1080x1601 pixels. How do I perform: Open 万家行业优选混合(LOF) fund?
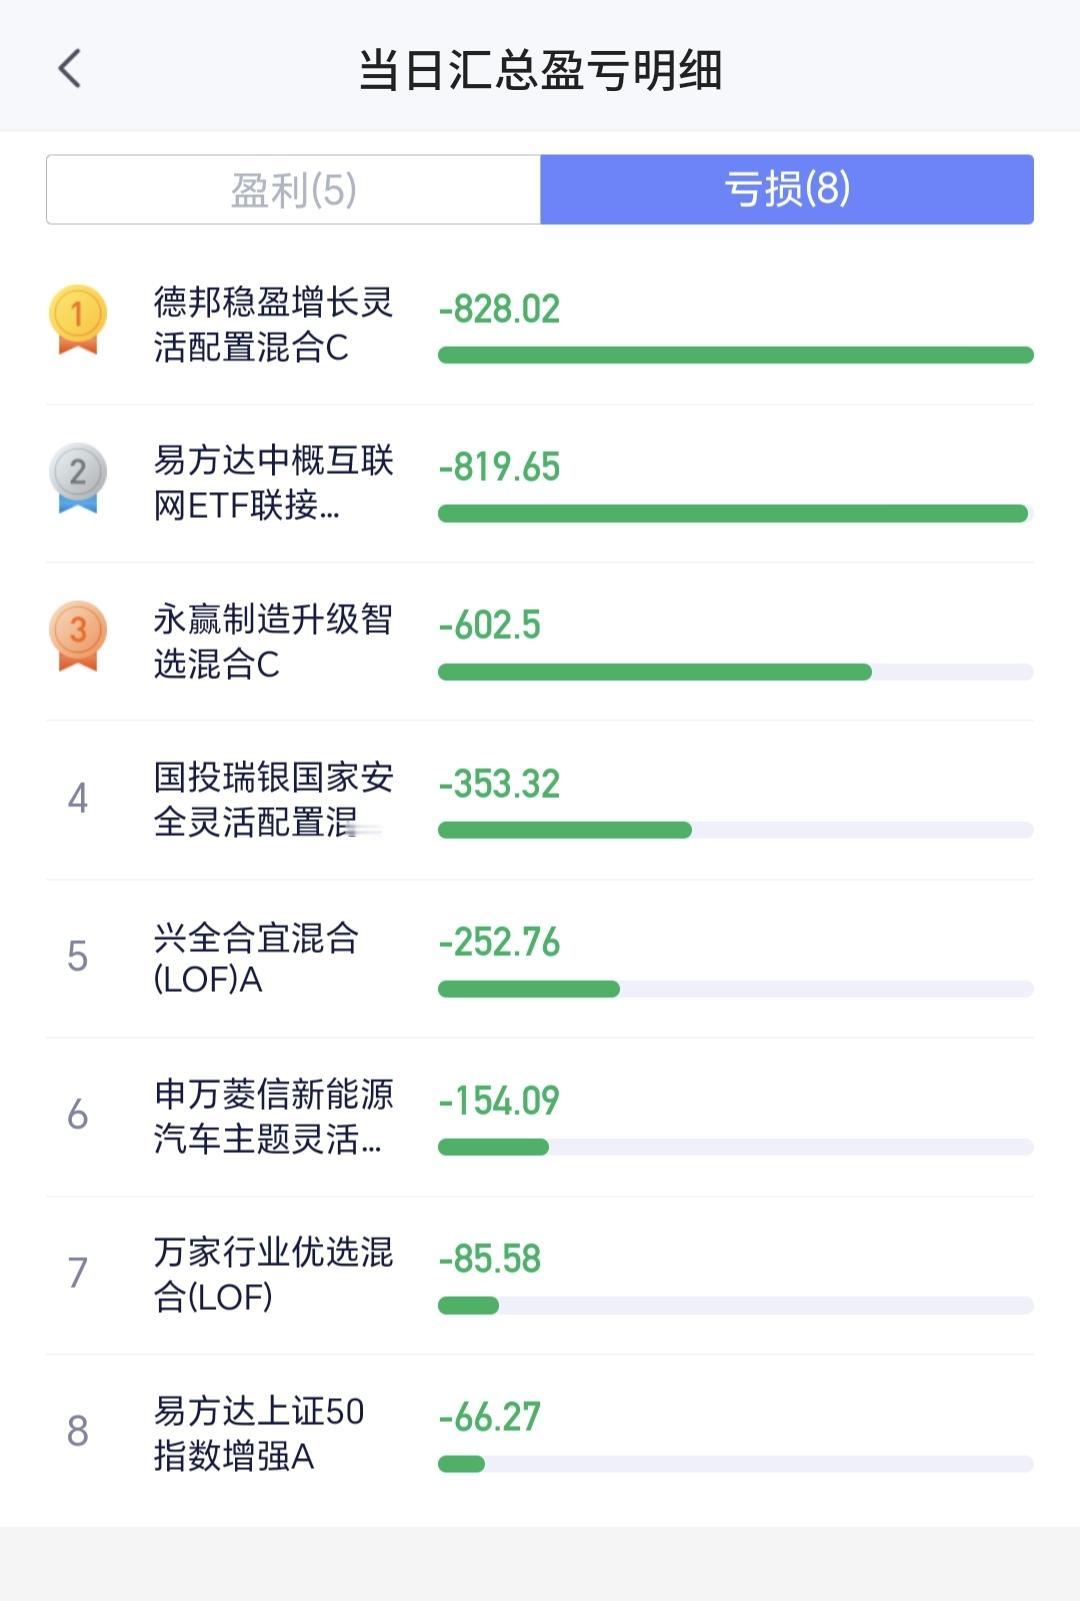click(x=540, y=1275)
